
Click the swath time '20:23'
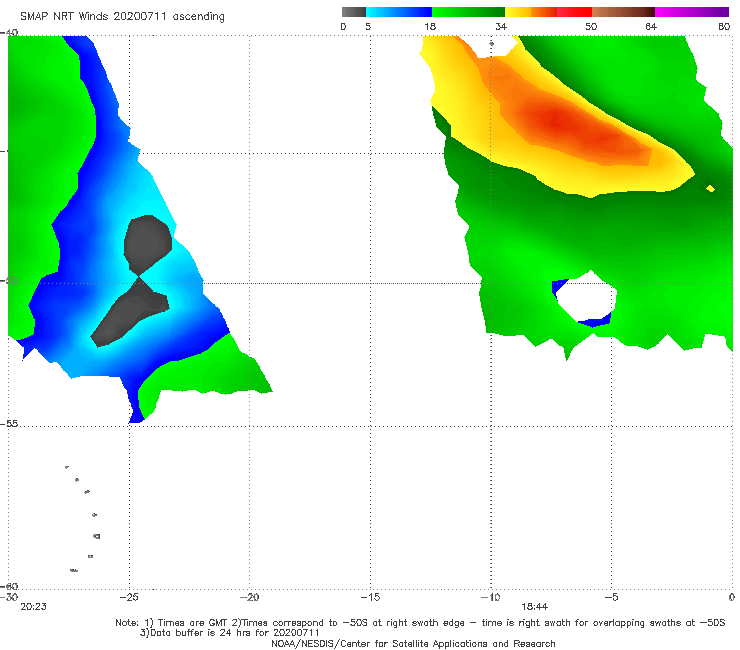point(33,607)
